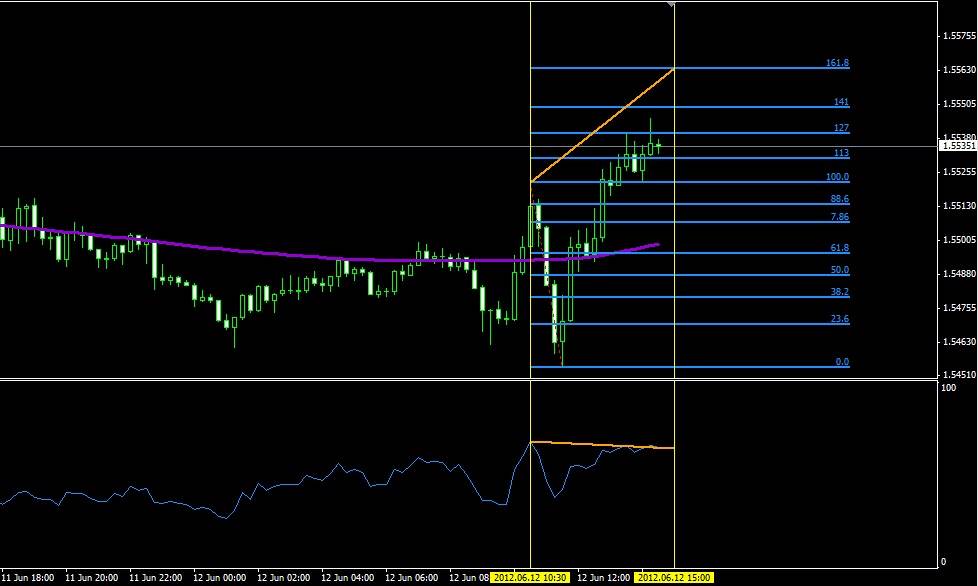
Task: Click the 113 Fibonacci level label
Action: tap(840, 152)
